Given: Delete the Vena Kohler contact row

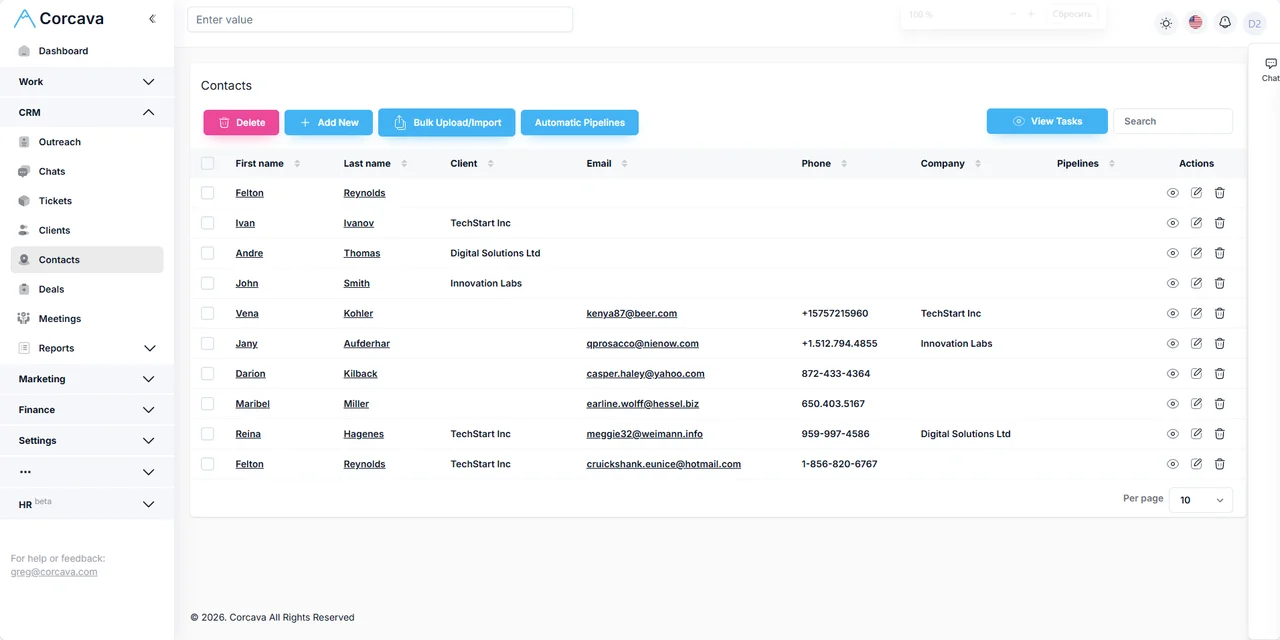Looking at the screenshot, I should (1220, 313).
